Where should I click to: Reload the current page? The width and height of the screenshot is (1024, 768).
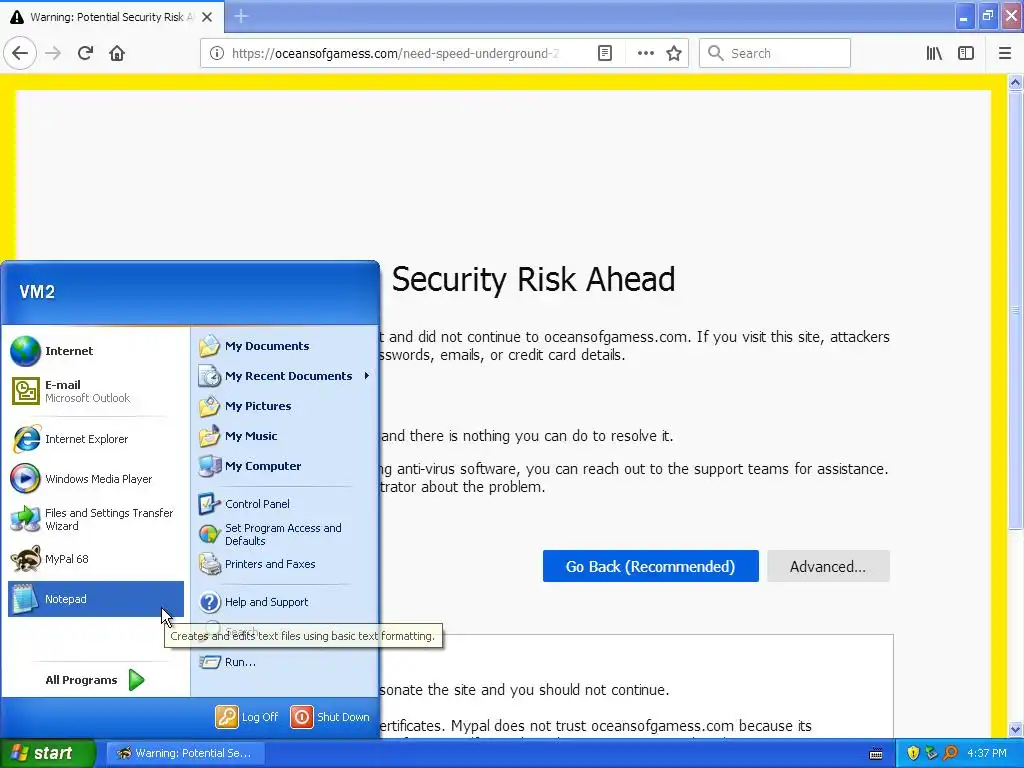pyautogui.click(x=85, y=53)
